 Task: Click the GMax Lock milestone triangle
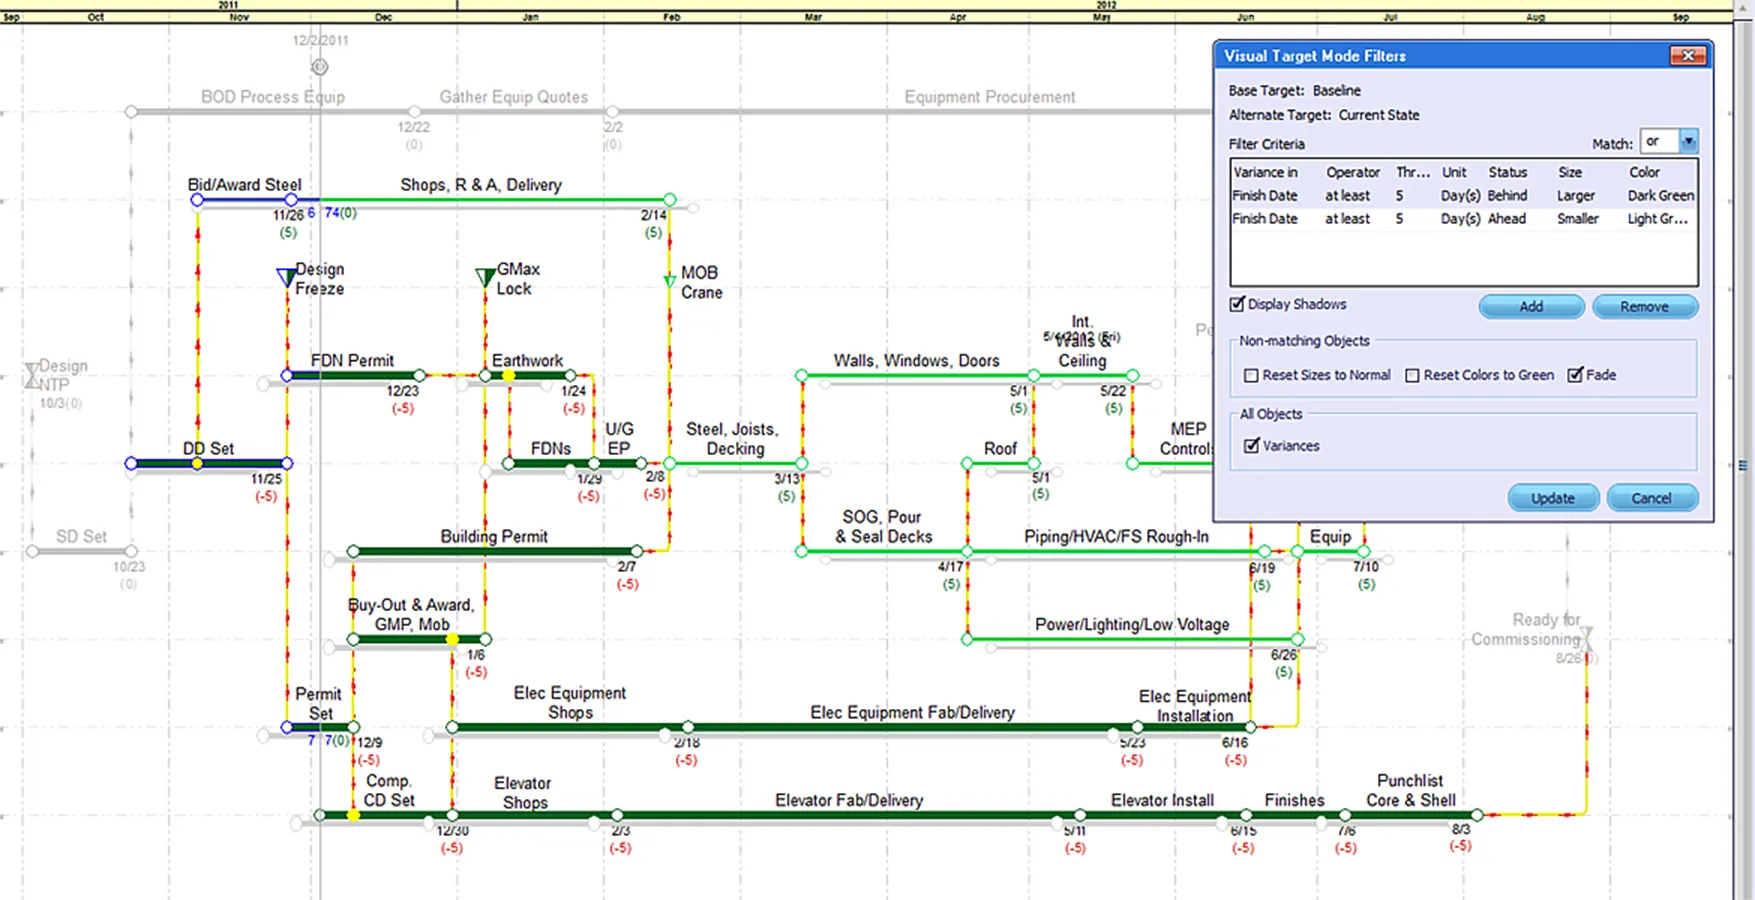(x=485, y=276)
